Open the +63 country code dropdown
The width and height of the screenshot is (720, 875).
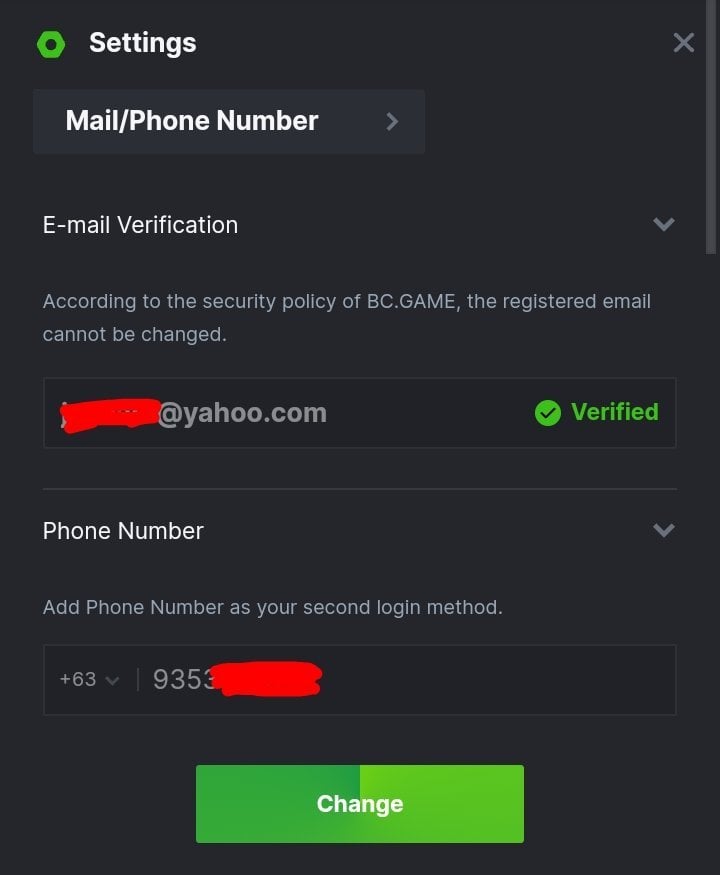point(88,680)
